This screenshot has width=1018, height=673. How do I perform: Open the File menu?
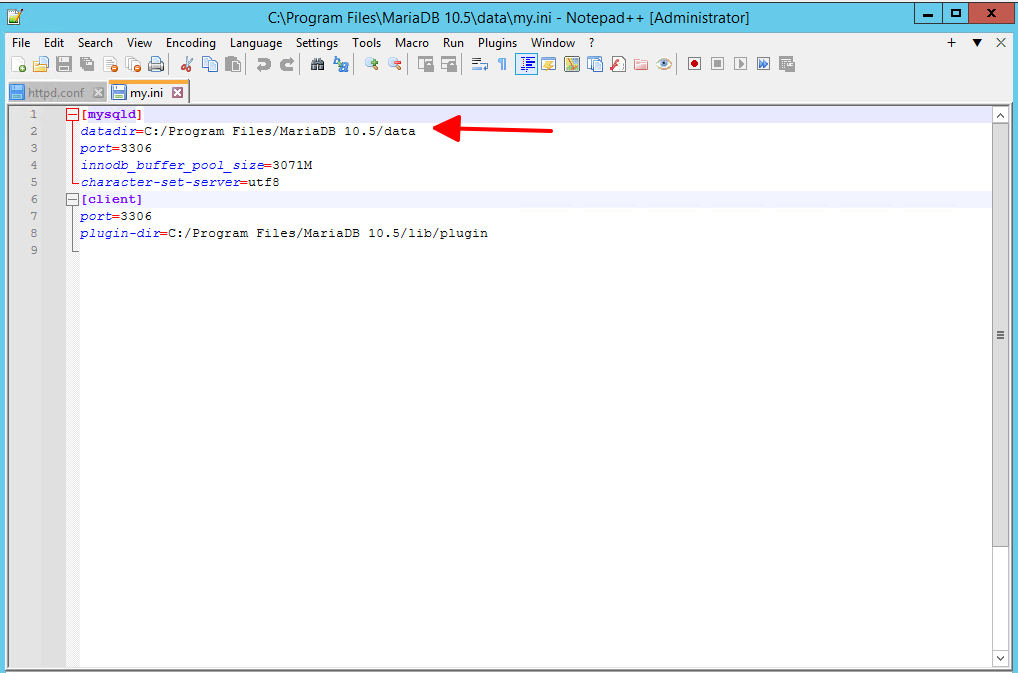21,43
